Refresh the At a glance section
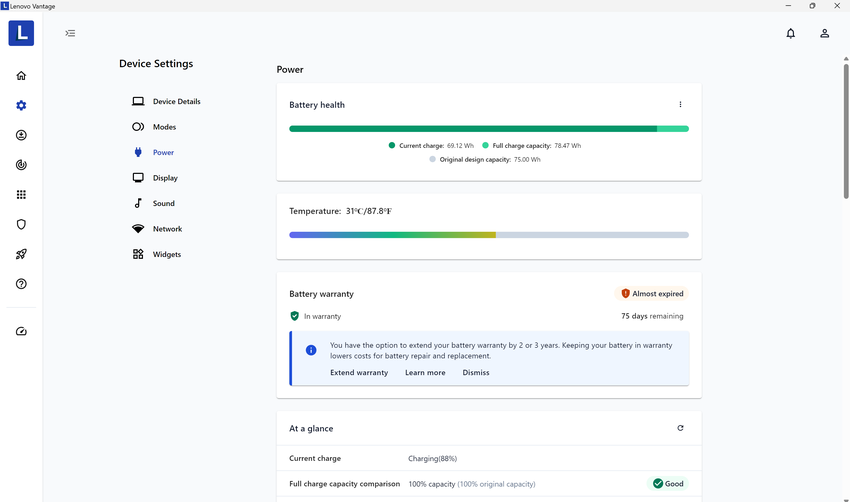The image size is (850, 502). [680, 428]
